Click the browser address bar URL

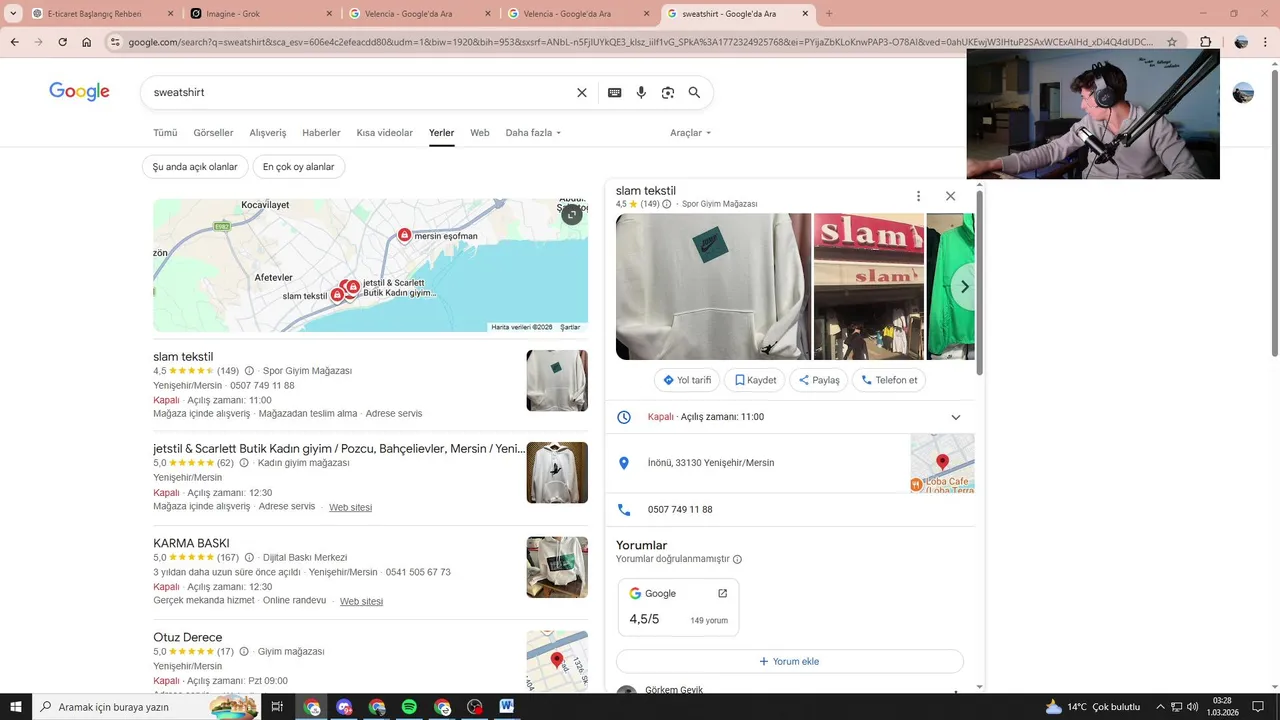[640, 42]
